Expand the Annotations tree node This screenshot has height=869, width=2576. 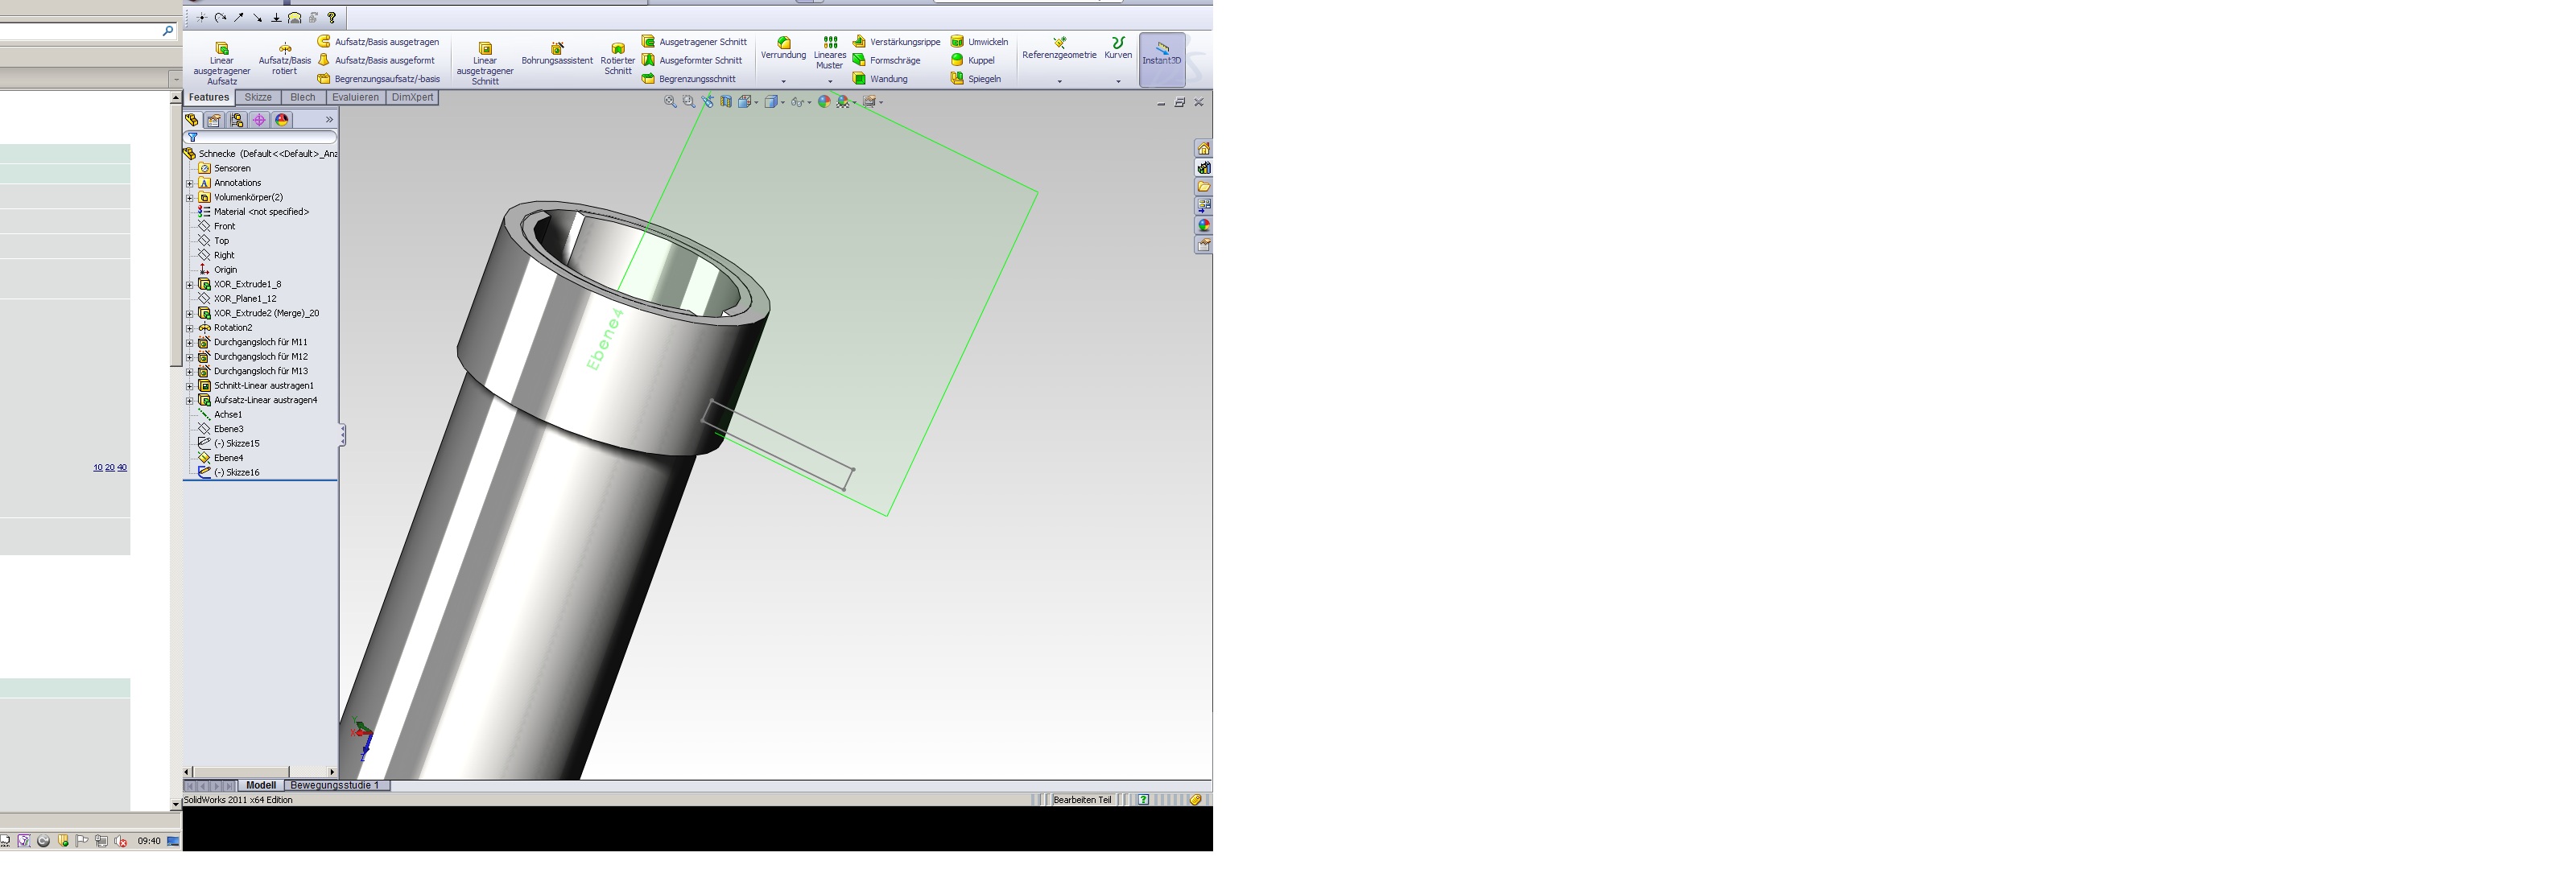pyautogui.click(x=190, y=183)
